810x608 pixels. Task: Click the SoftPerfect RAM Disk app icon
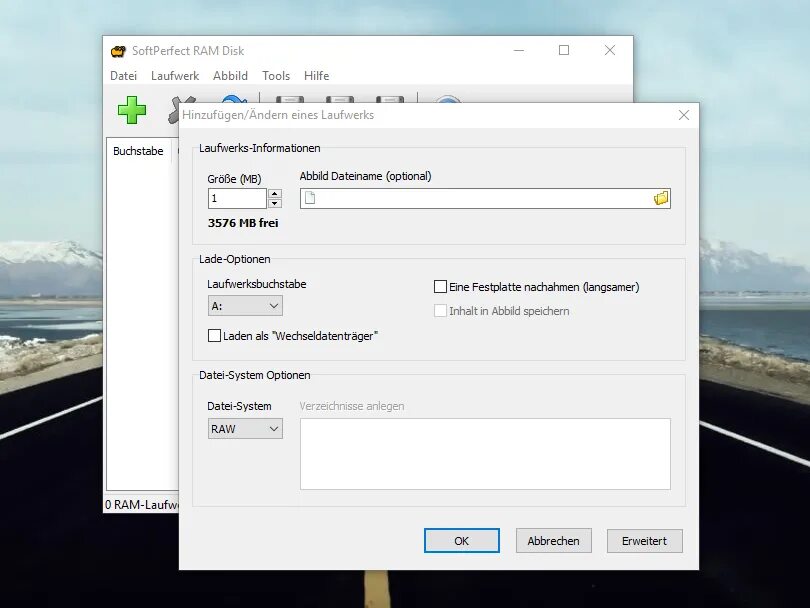(118, 51)
